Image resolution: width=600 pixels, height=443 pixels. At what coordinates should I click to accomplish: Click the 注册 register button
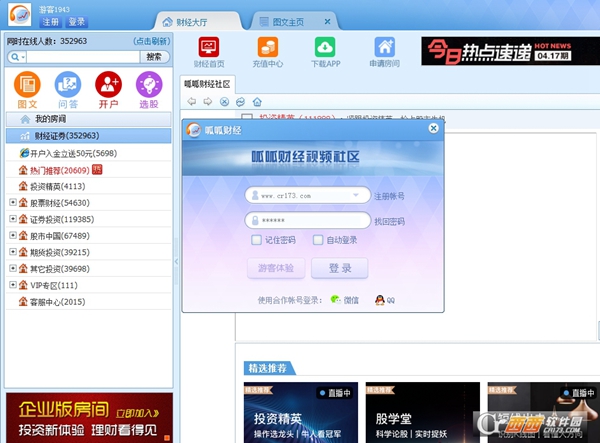pyautogui.click(x=51, y=22)
